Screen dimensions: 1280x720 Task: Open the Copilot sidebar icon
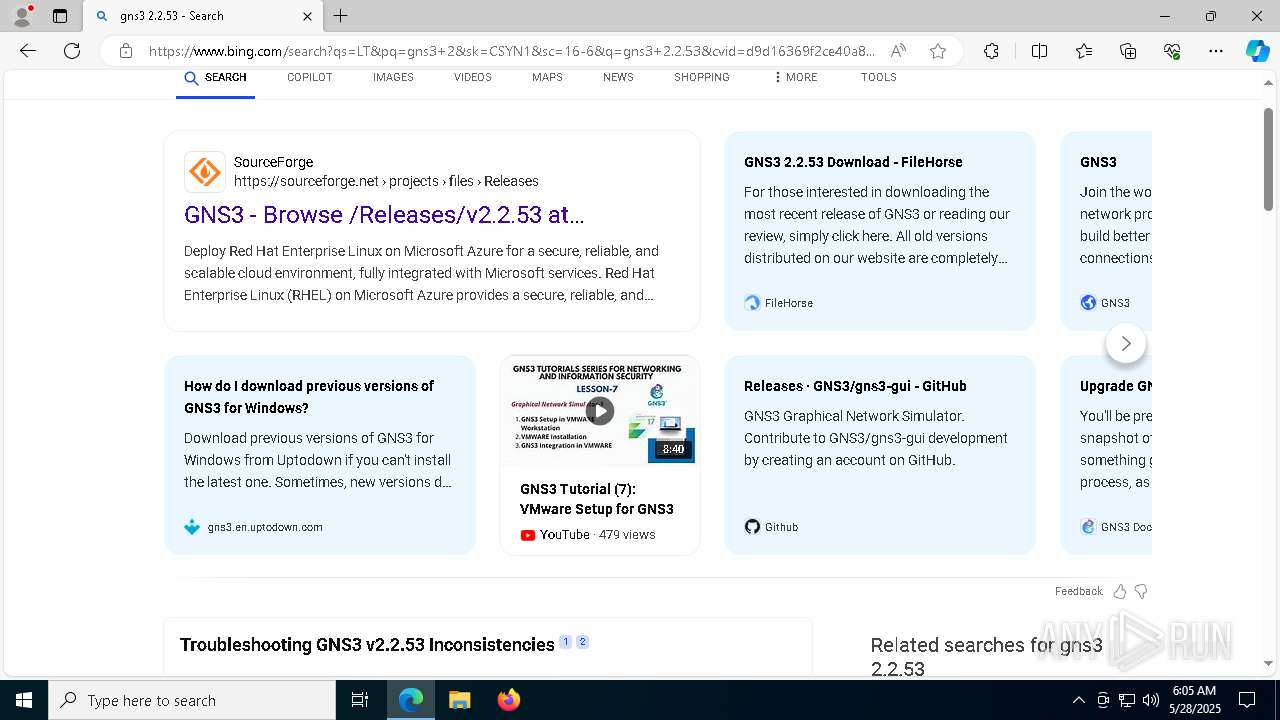point(1257,51)
